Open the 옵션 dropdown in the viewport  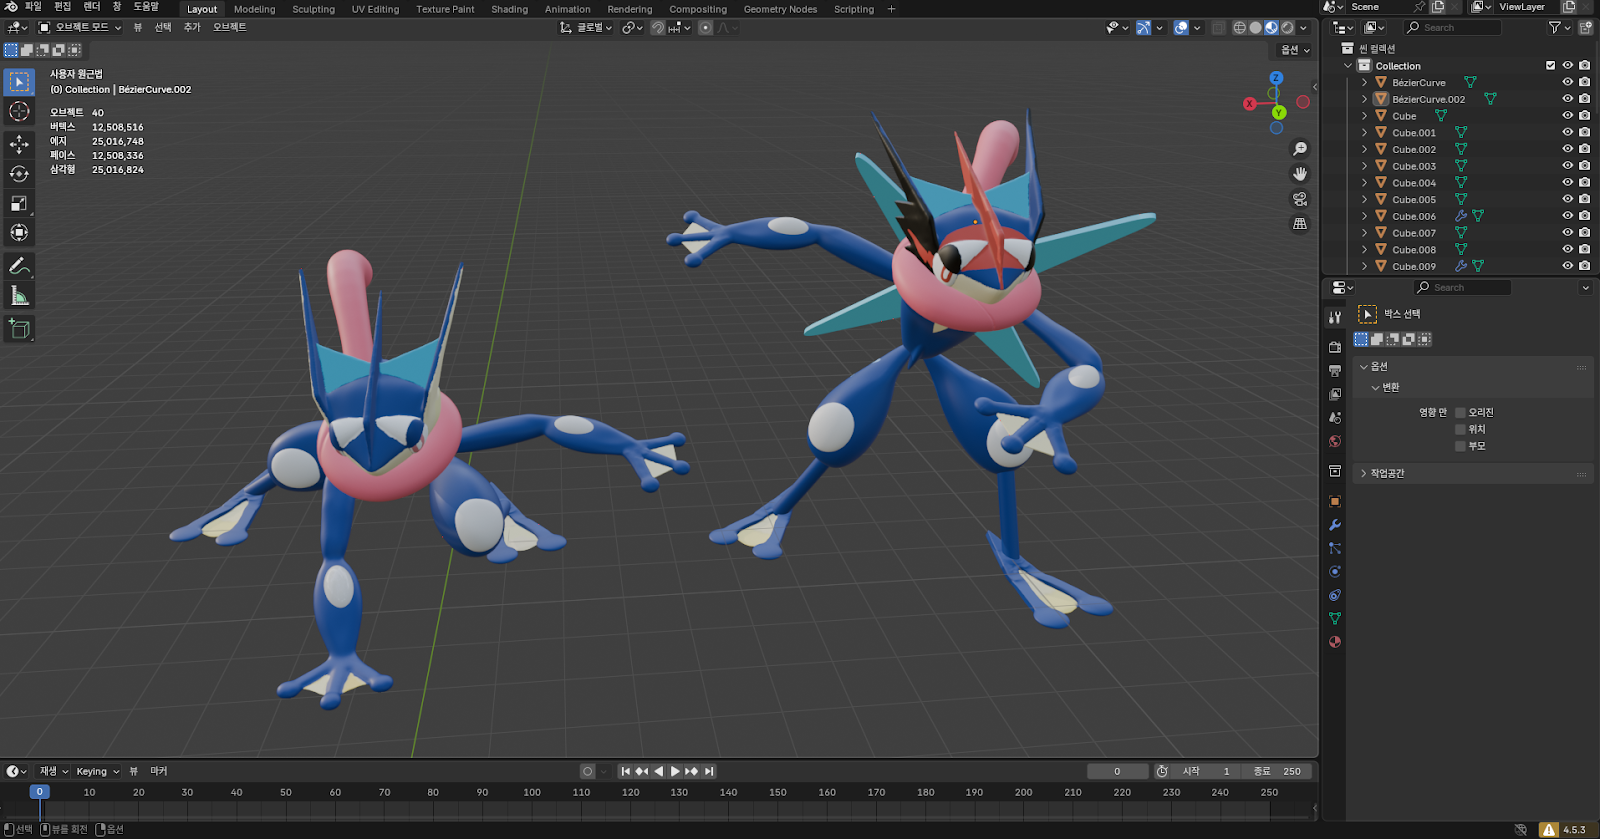pyautogui.click(x=1295, y=50)
